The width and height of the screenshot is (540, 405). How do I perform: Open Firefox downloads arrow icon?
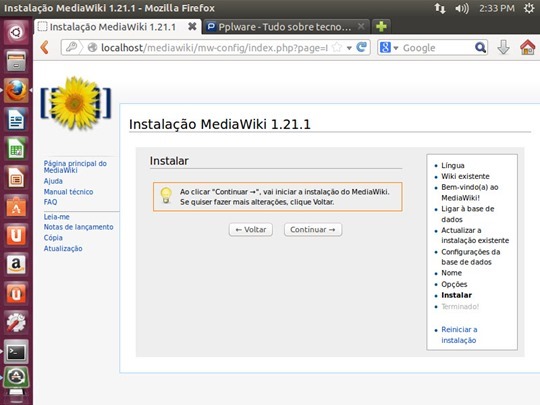[x=503, y=47]
